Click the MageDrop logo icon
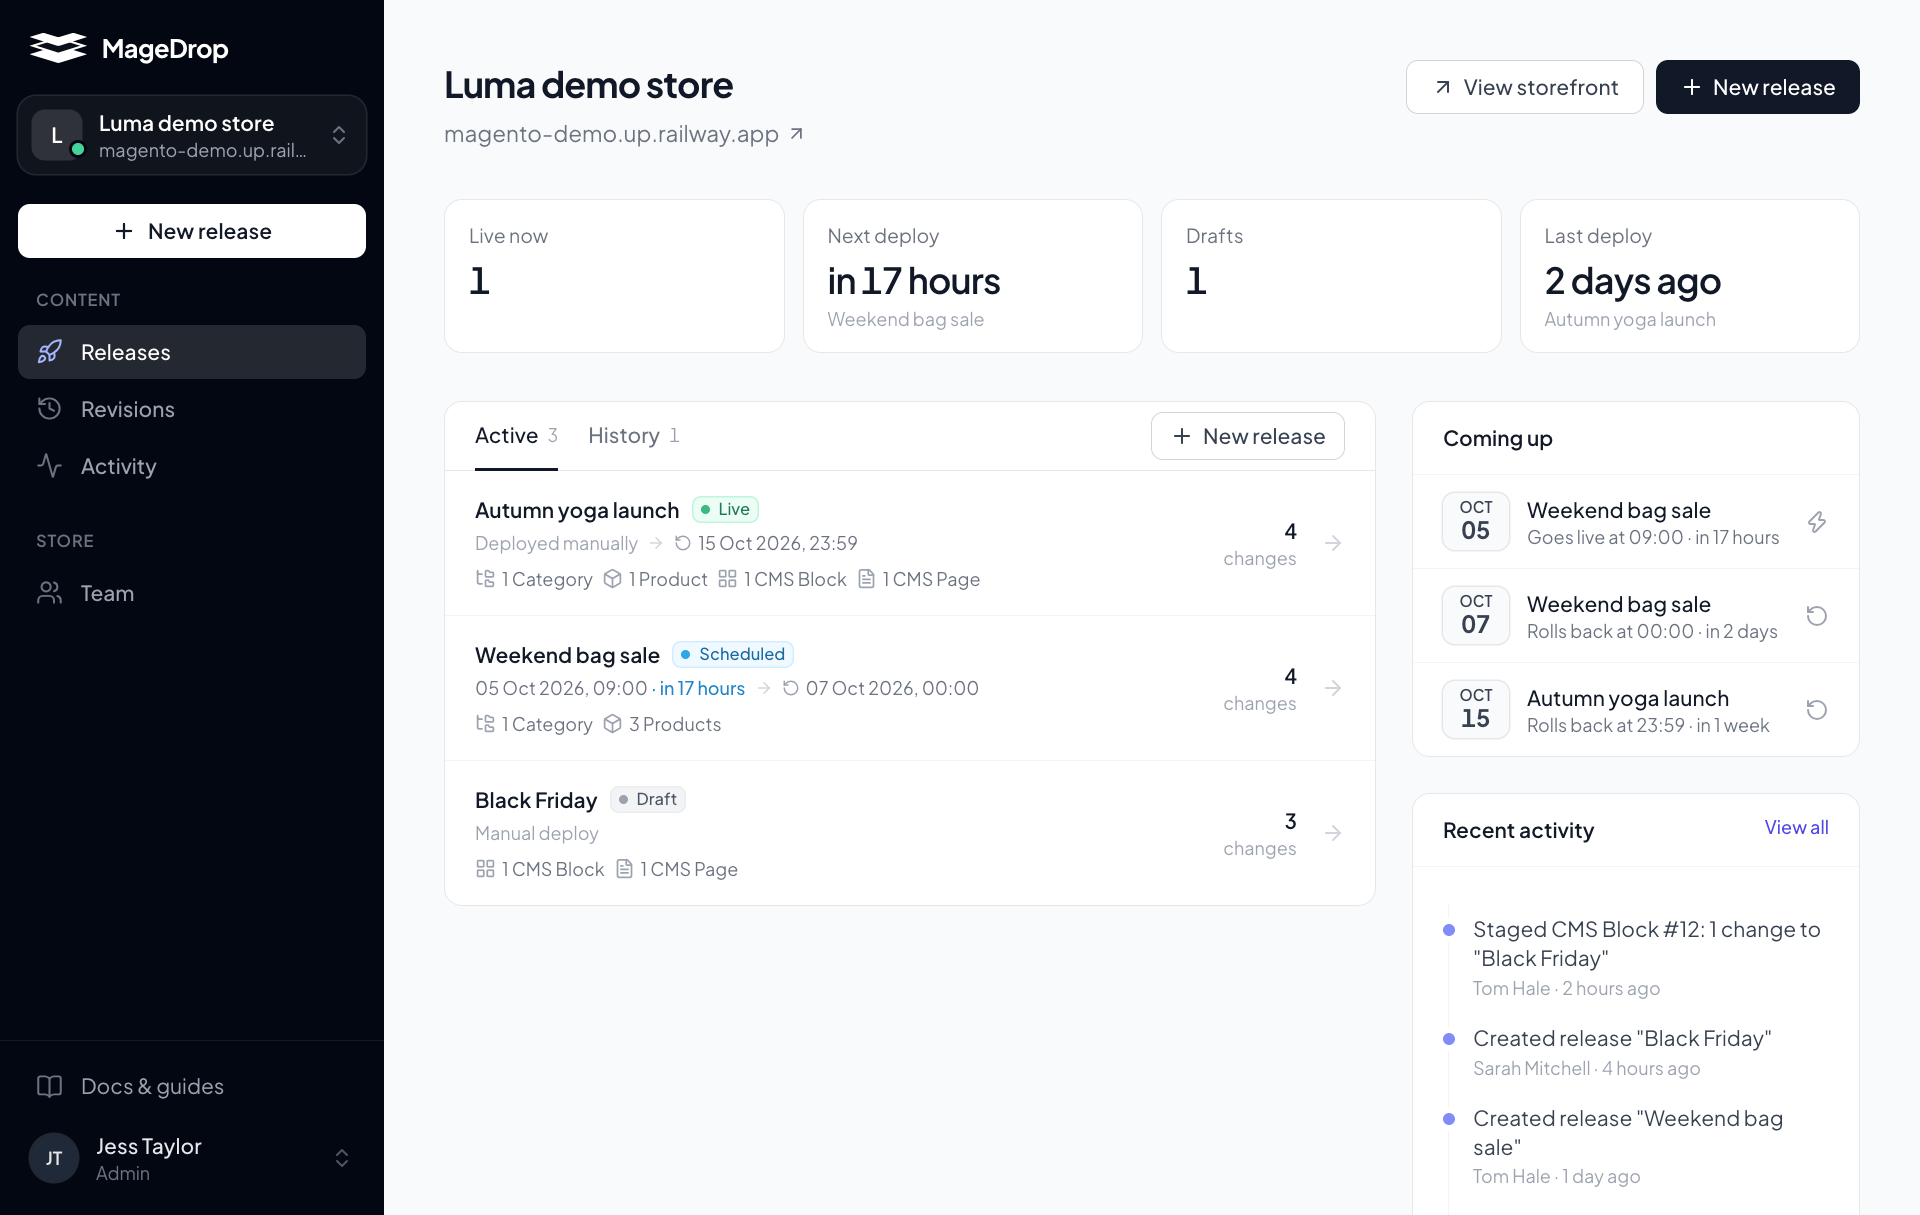This screenshot has height=1215, width=1920. [58, 48]
